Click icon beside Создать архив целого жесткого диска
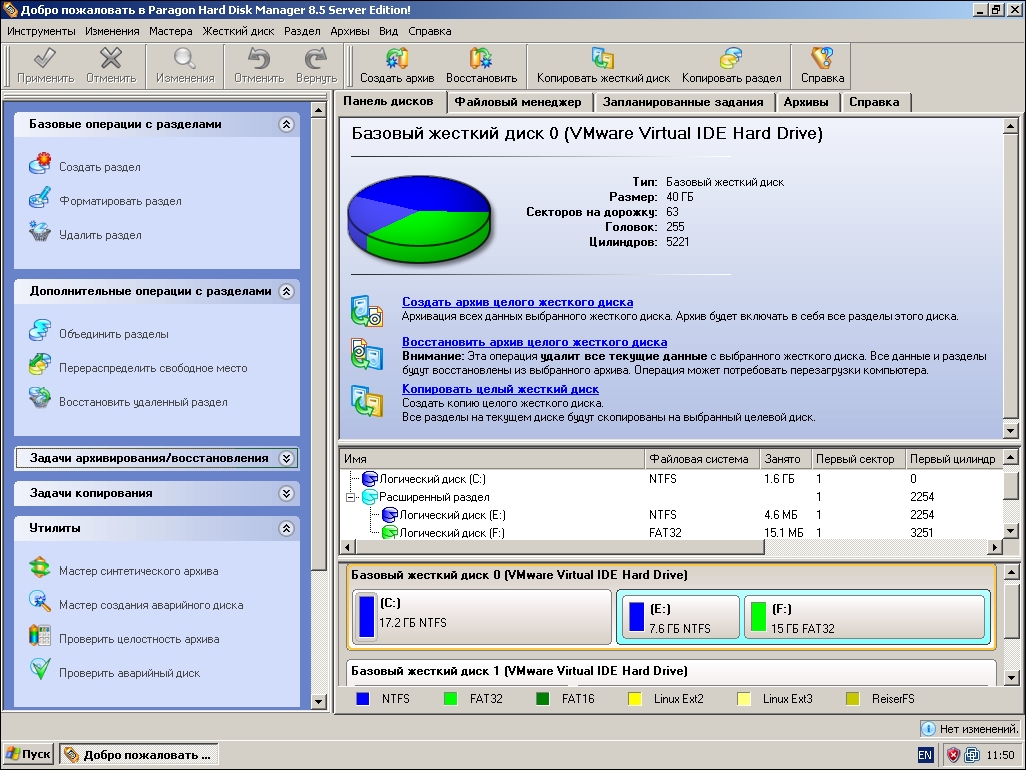This screenshot has width=1026, height=770. [366, 311]
